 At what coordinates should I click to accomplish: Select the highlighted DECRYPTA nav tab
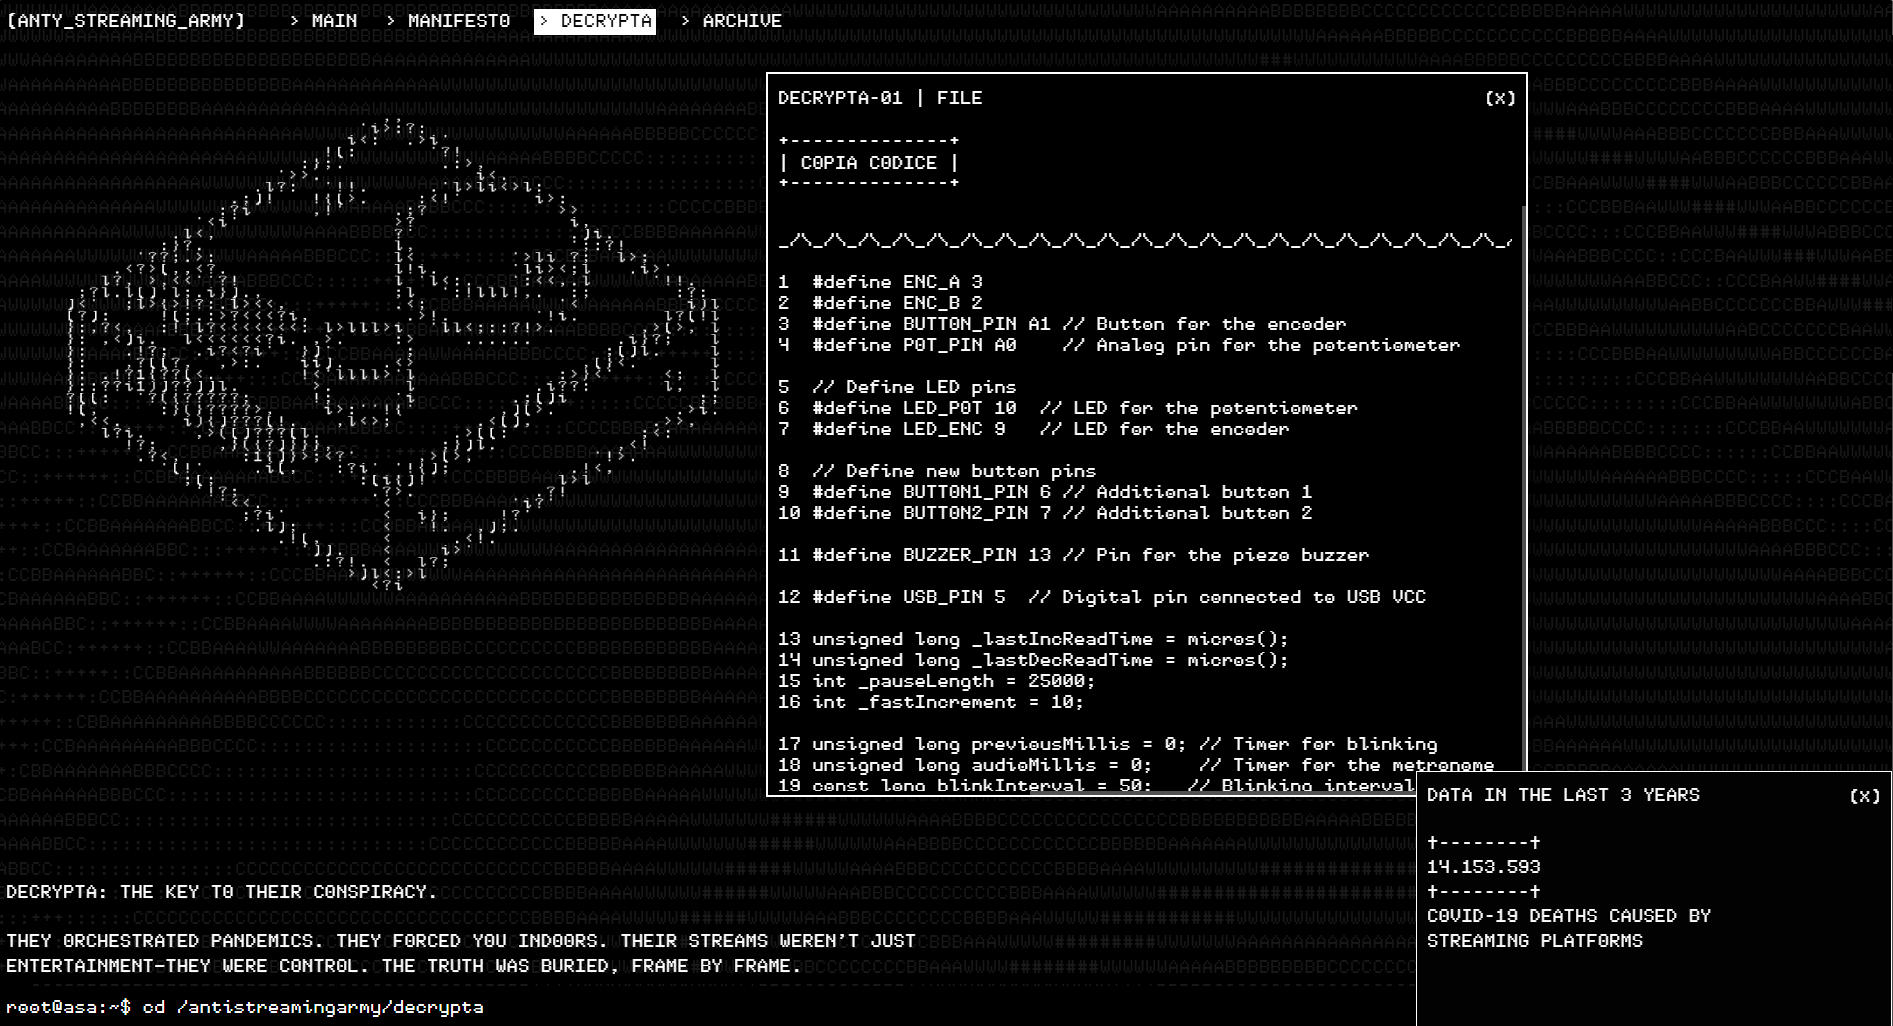click(595, 21)
